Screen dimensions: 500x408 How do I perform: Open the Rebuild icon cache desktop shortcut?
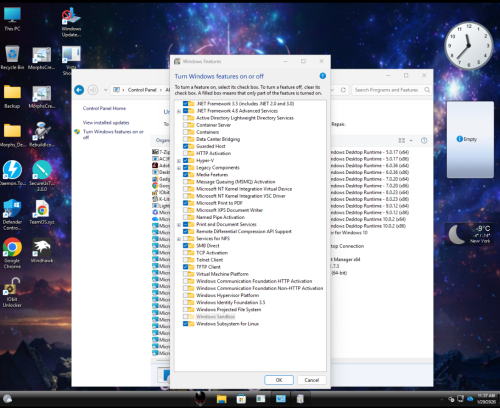tap(42, 135)
